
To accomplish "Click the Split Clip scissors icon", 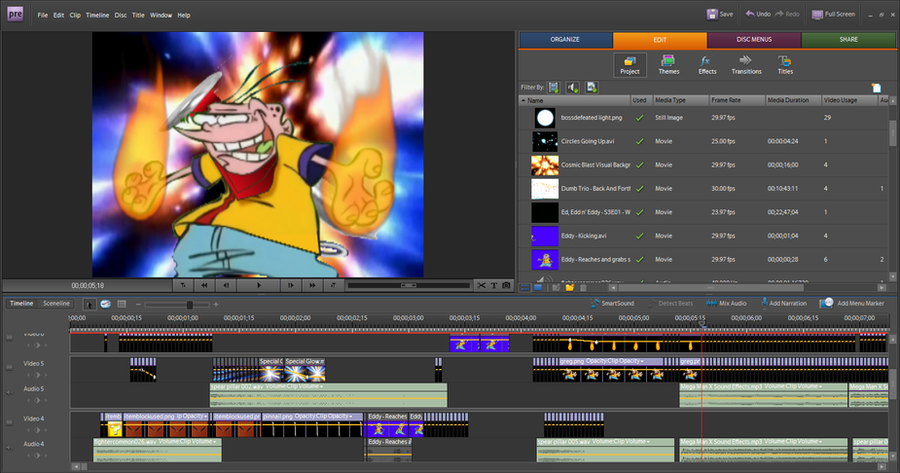I will (482, 285).
